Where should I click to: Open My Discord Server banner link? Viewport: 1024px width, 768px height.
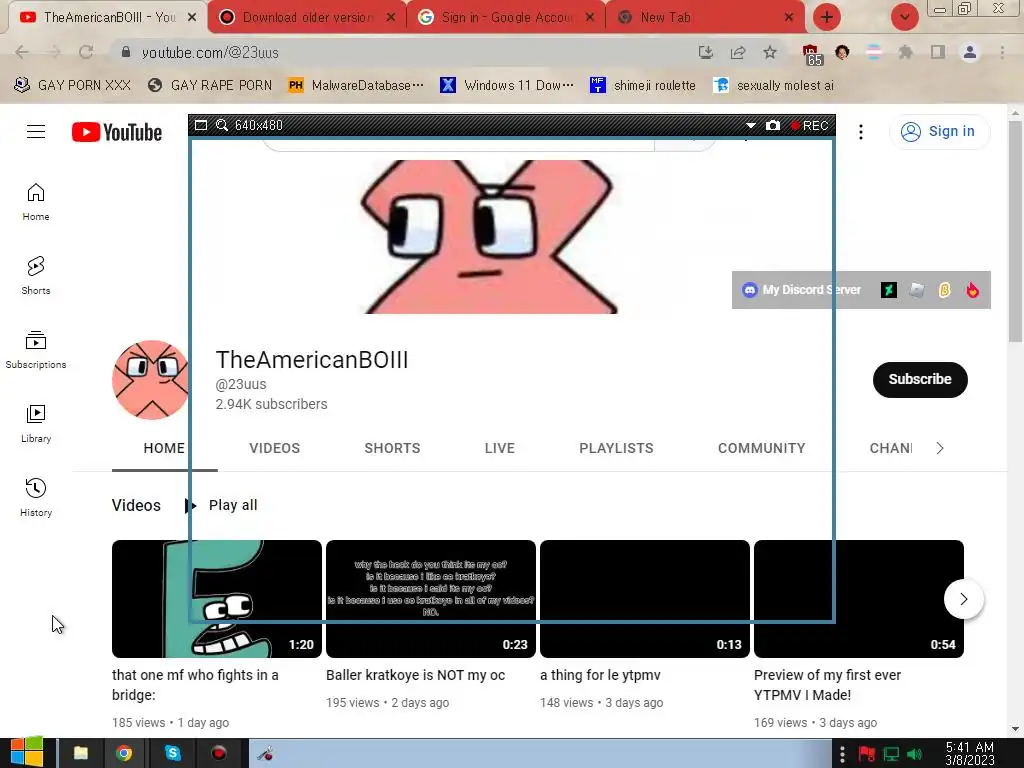802,290
